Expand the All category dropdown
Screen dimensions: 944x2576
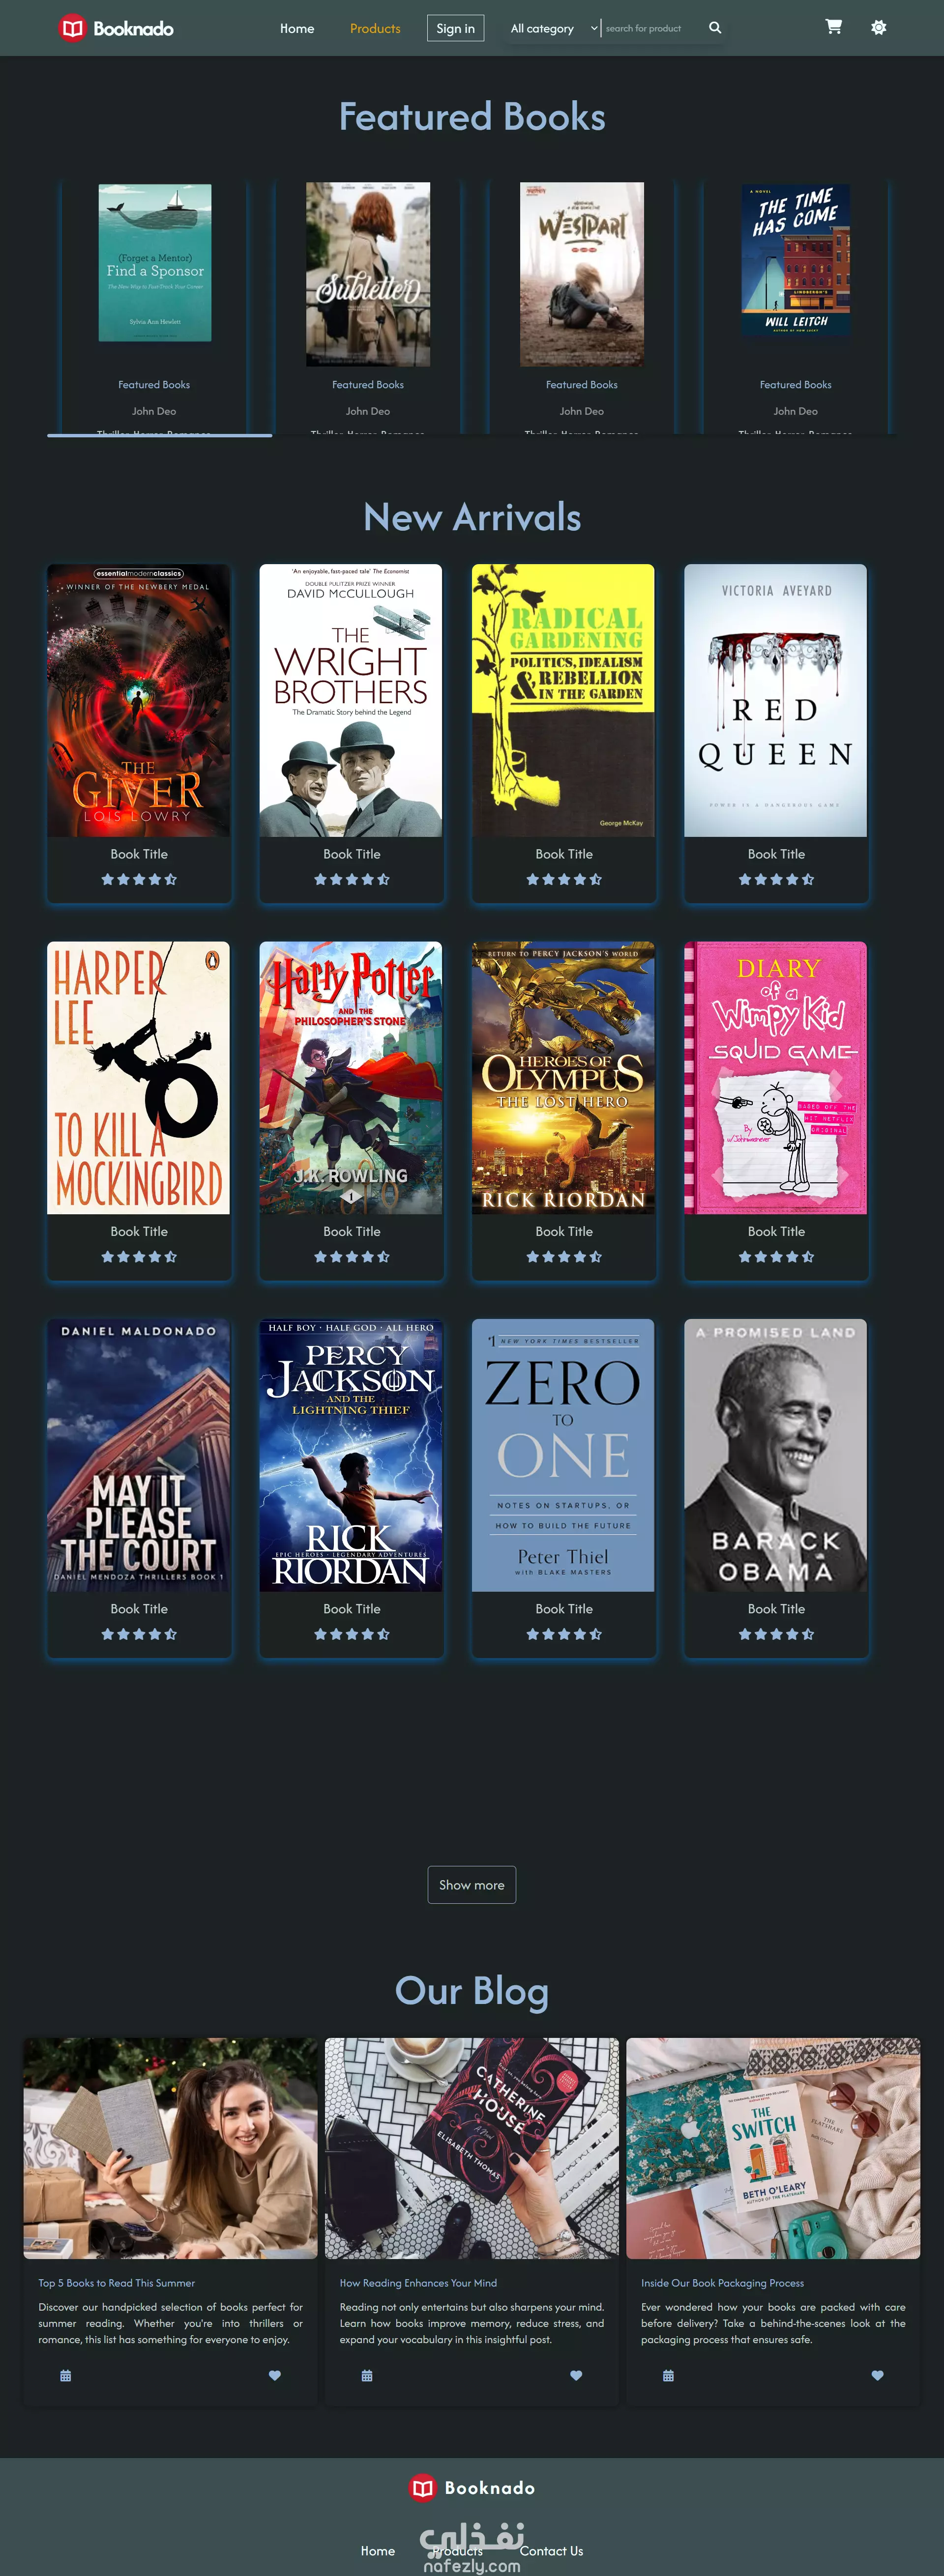click(x=553, y=28)
